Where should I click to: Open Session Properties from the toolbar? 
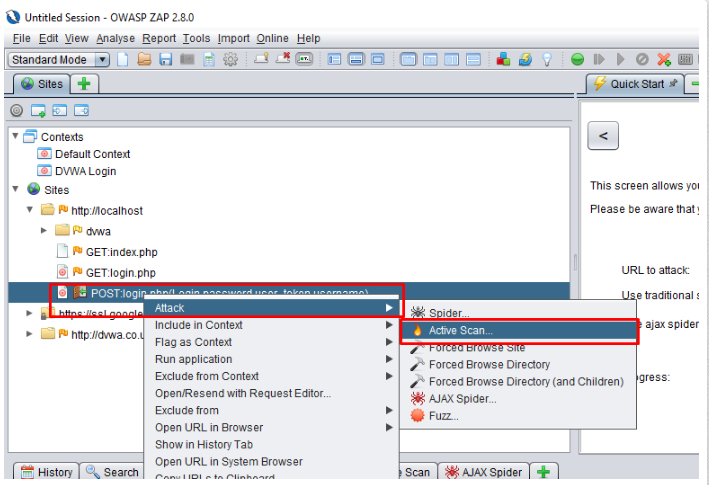(209, 59)
